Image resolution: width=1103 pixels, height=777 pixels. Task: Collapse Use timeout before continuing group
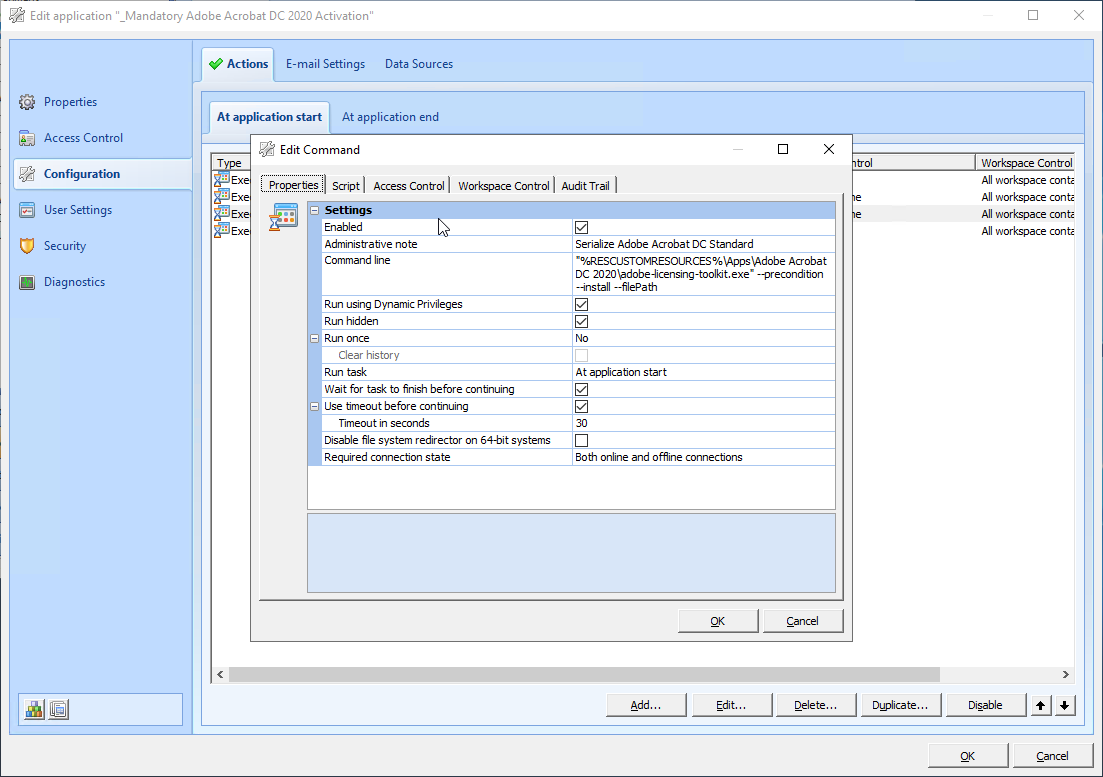point(315,407)
